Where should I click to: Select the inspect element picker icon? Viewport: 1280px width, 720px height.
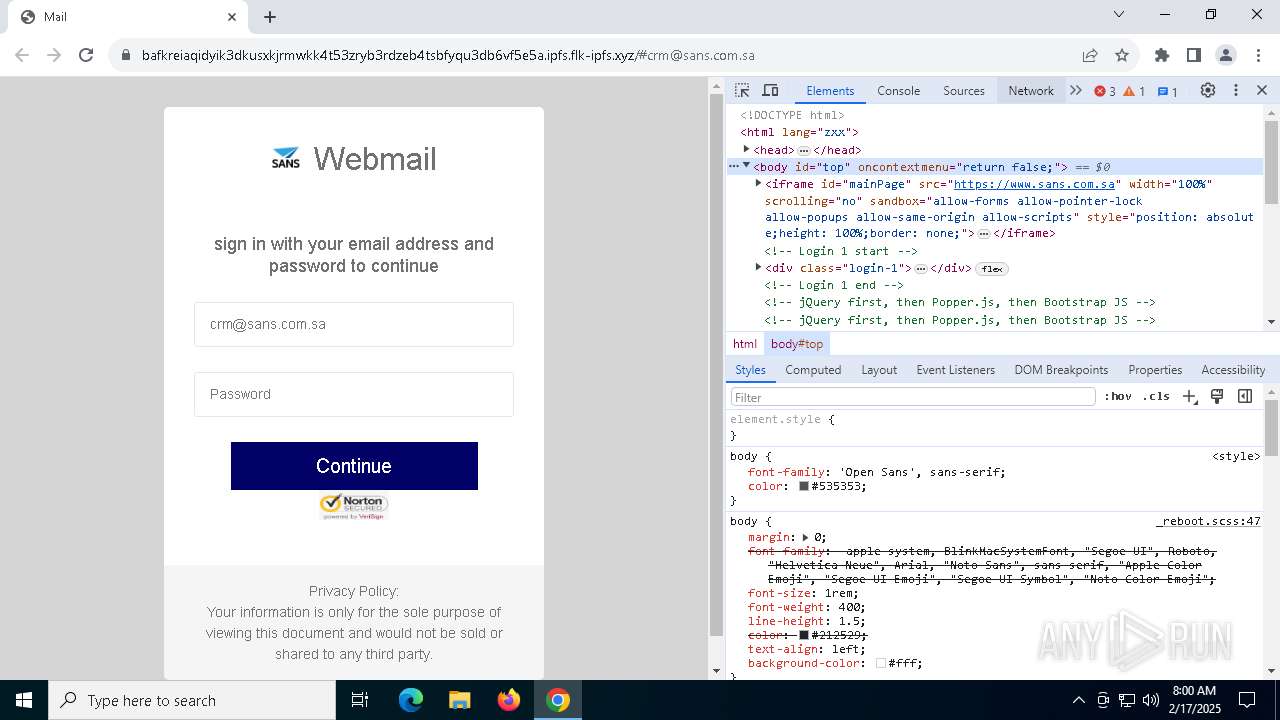tap(742, 90)
